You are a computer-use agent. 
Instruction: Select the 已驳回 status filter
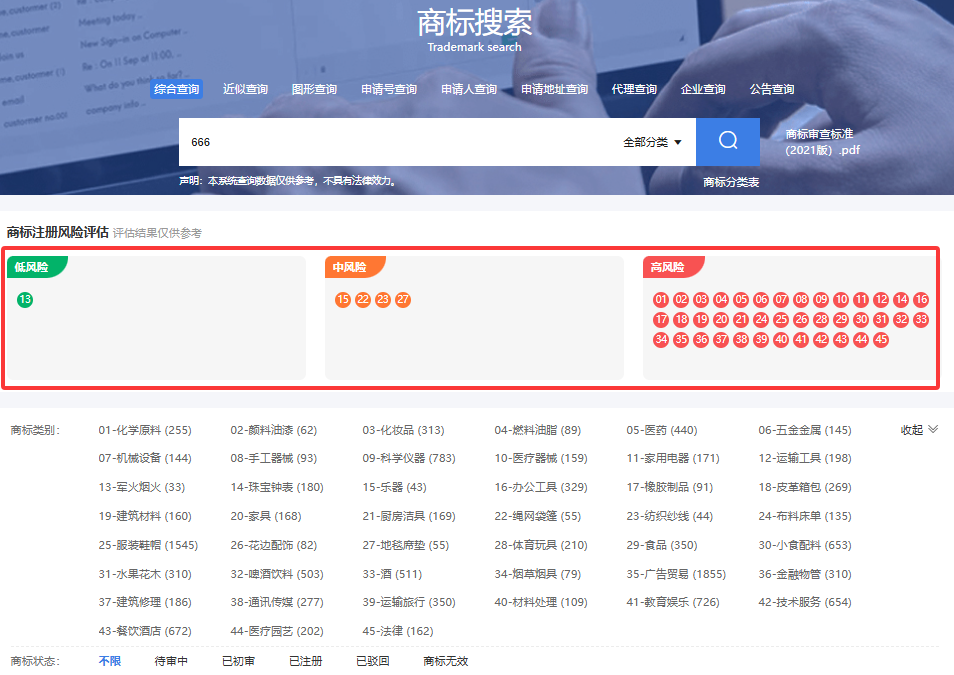coord(372,661)
